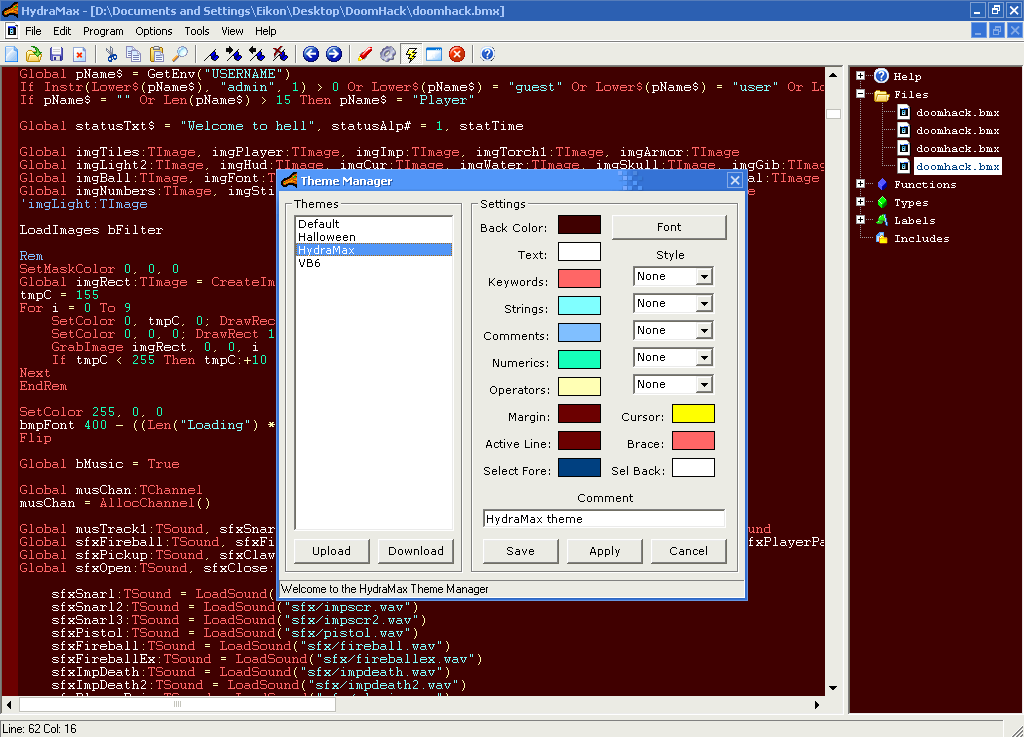
Task: Click the yellow Cursor color swatch
Action: [693, 414]
